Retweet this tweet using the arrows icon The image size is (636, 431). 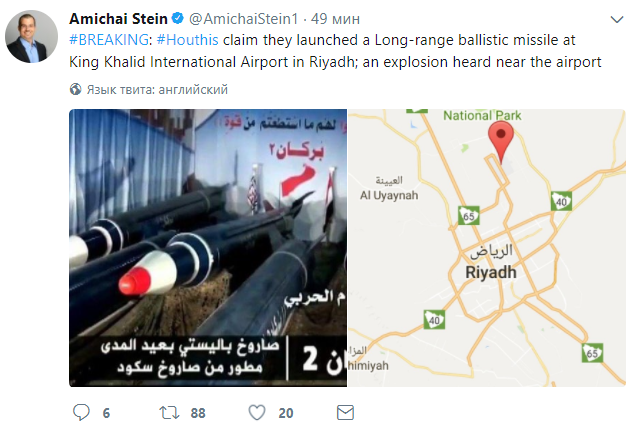tap(171, 412)
